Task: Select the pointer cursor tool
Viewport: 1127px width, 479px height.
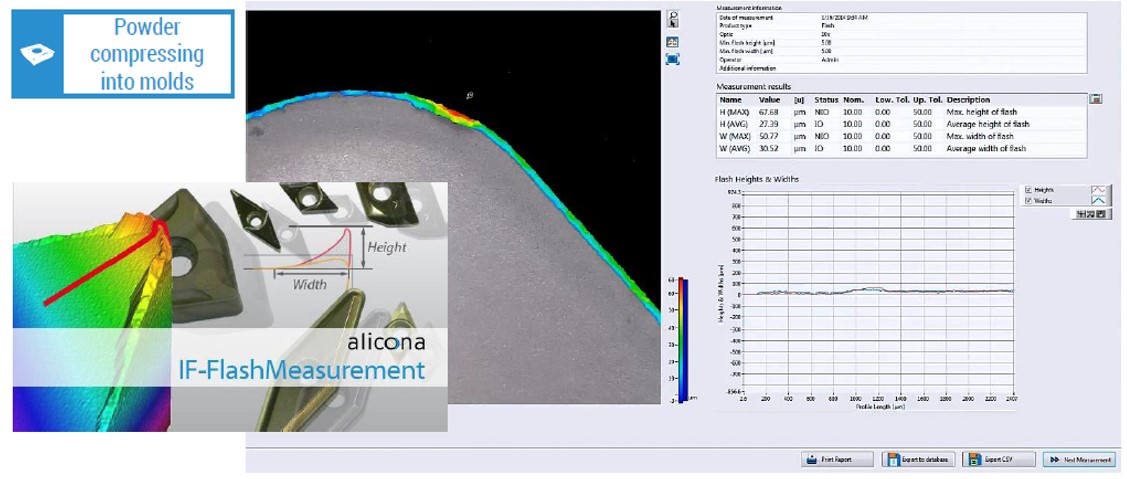Action: click(x=673, y=25)
